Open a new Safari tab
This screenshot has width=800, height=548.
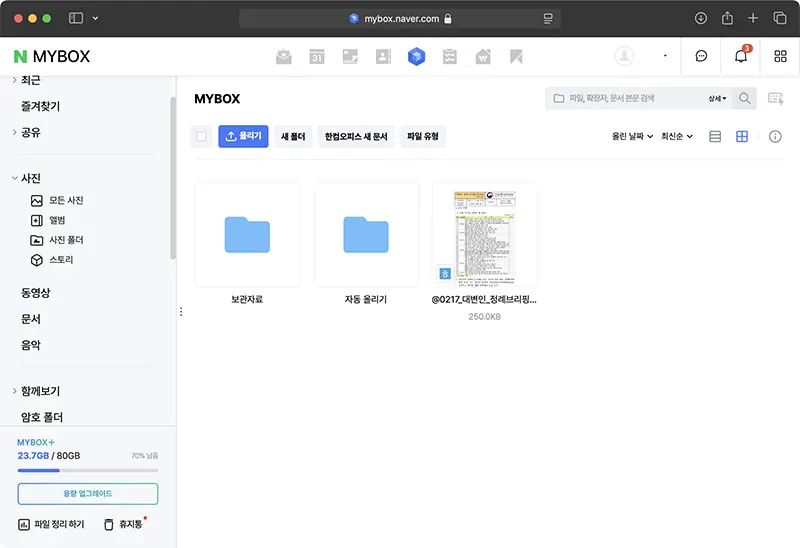(x=753, y=18)
